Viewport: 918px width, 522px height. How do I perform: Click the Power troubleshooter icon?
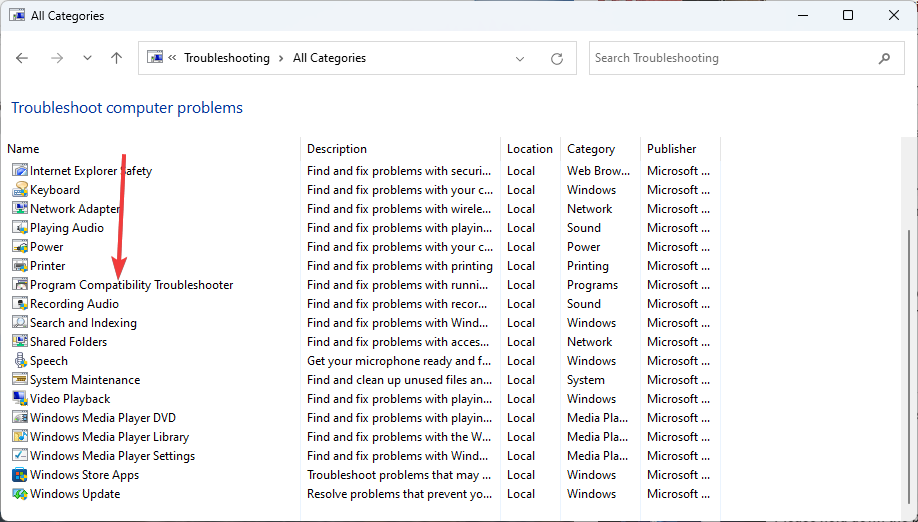coord(20,247)
